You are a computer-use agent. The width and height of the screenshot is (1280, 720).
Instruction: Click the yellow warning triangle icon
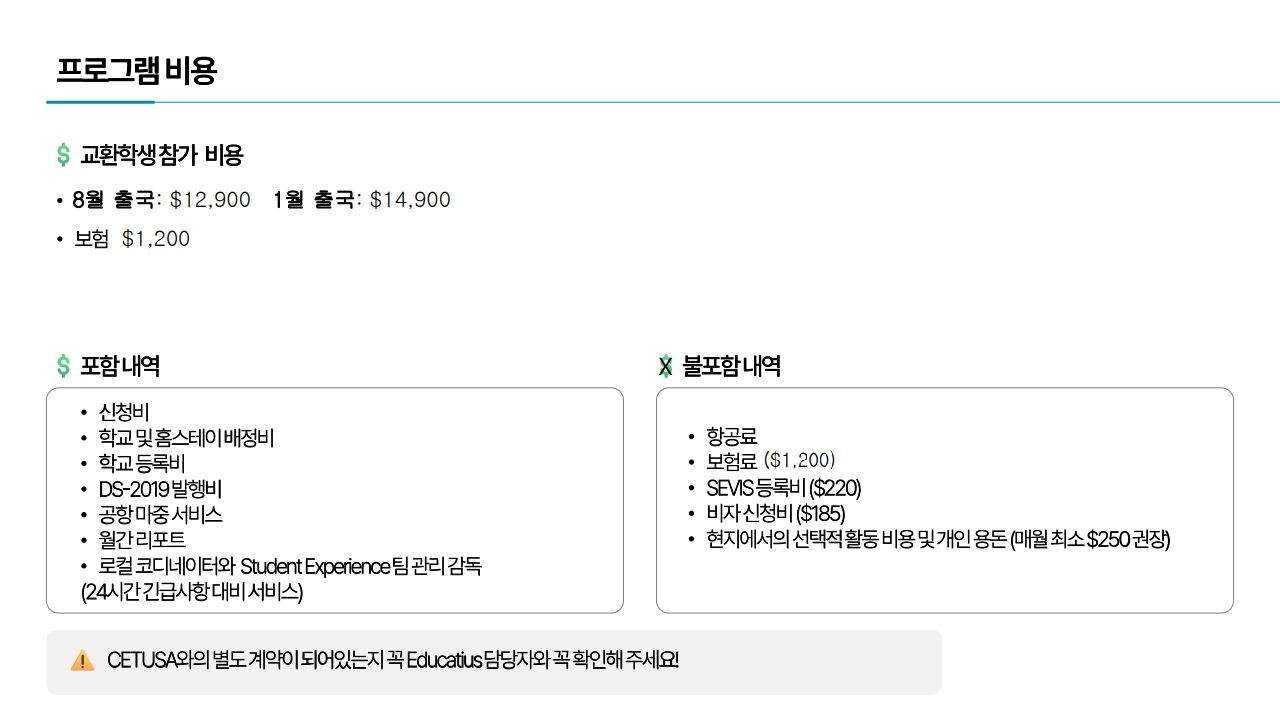tap(82, 661)
